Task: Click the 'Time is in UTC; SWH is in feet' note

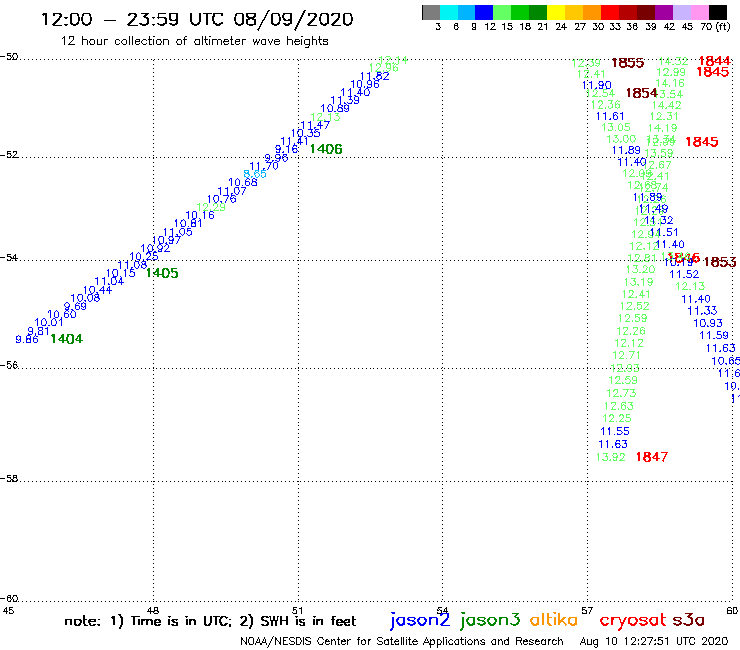Action: (210, 621)
